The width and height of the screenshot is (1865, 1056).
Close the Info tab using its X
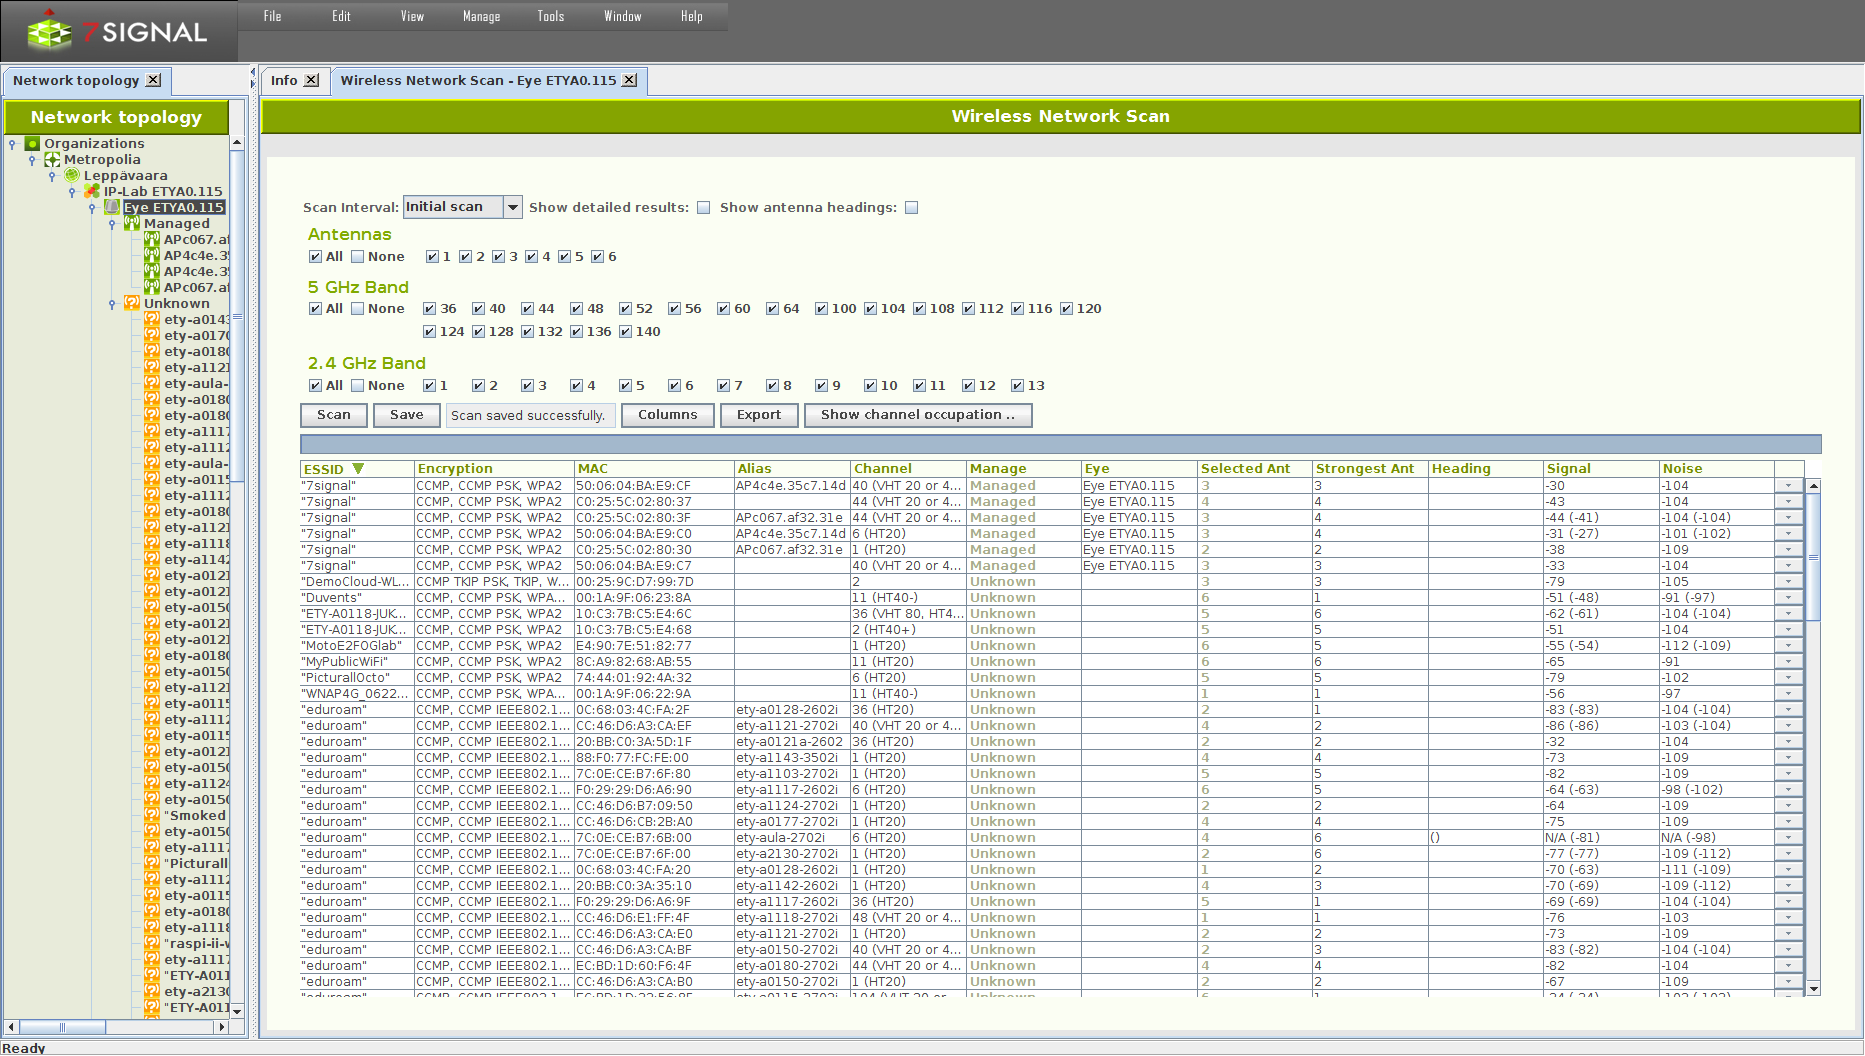click(312, 80)
